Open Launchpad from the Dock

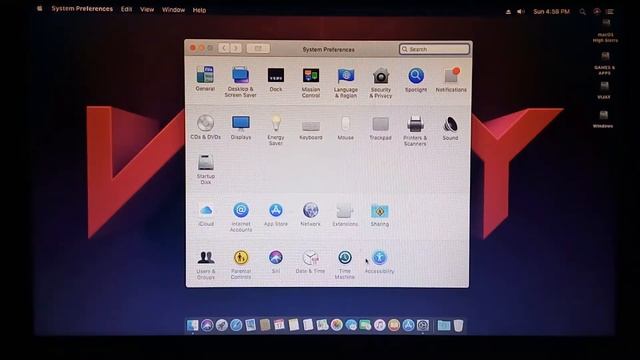(222, 325)
